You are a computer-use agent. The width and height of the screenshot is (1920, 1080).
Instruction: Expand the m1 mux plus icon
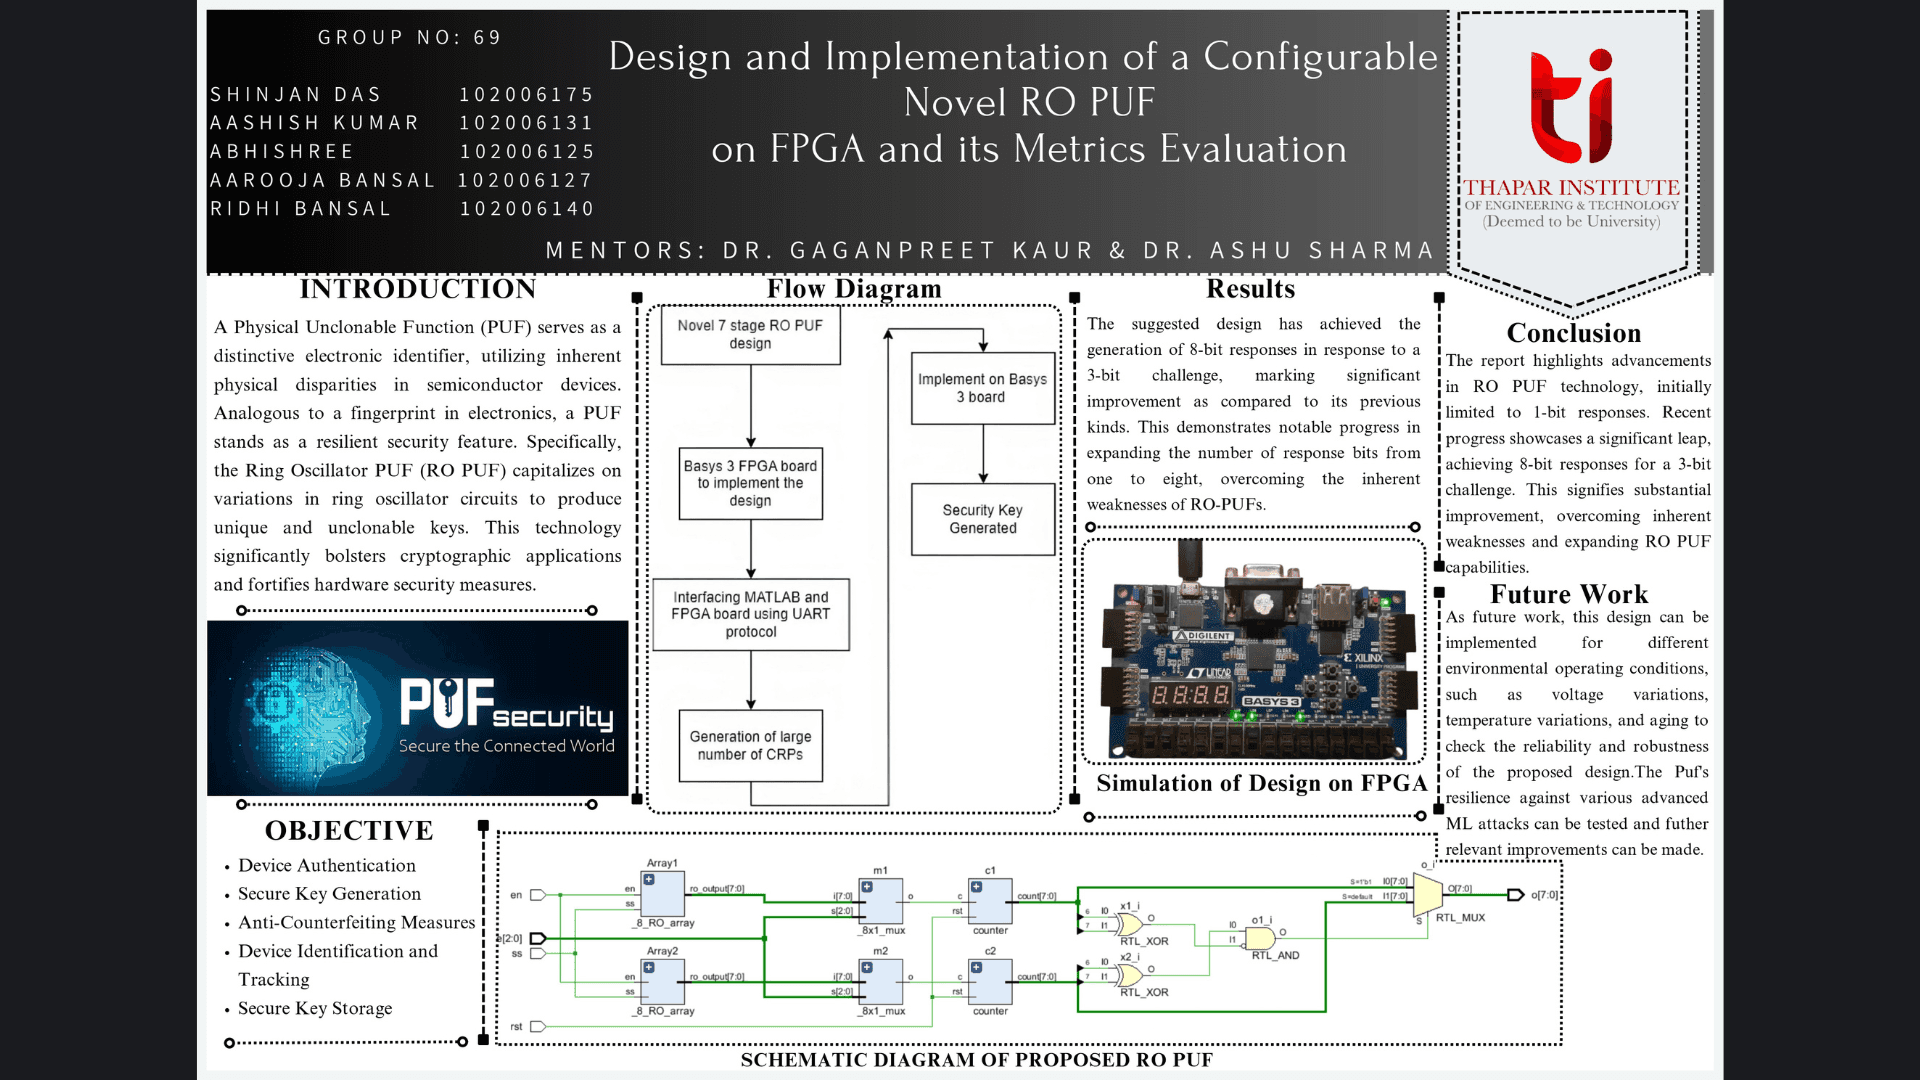click(867, 887)
